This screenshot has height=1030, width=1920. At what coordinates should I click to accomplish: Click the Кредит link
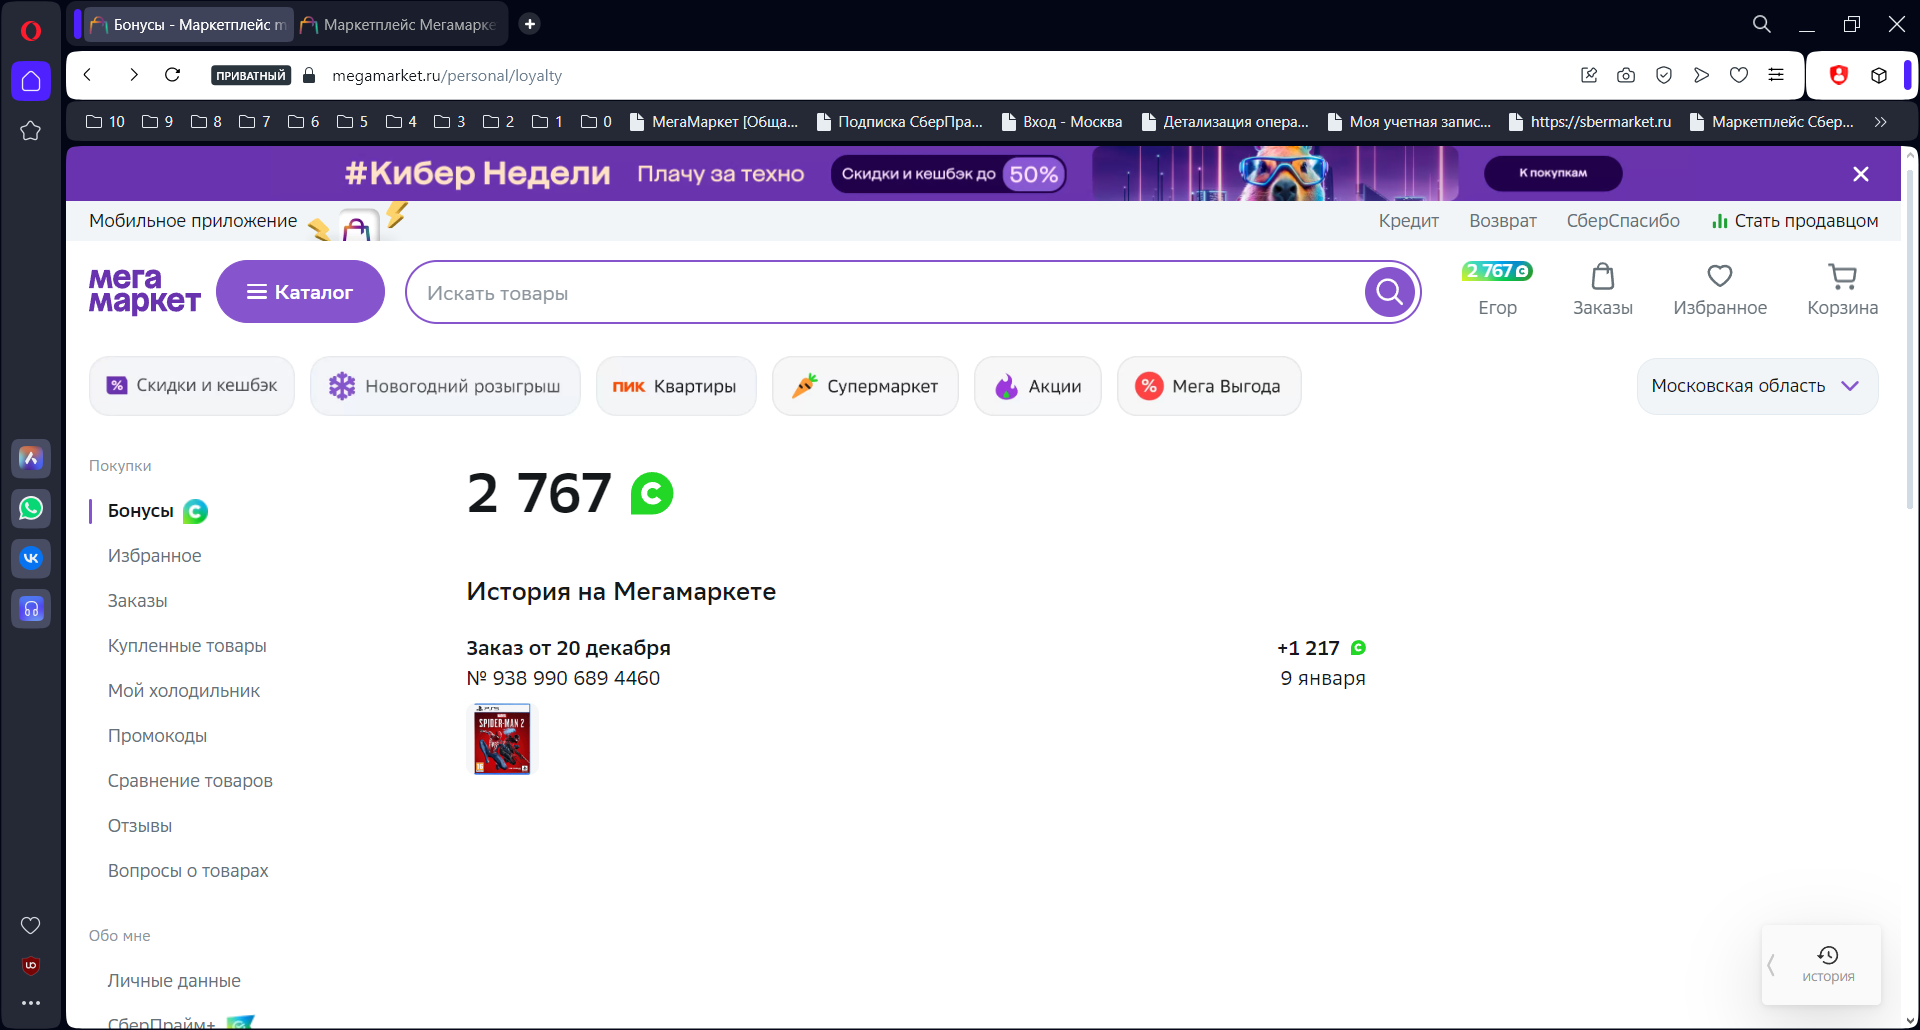pyautogui.click(x=1409, y=221)
